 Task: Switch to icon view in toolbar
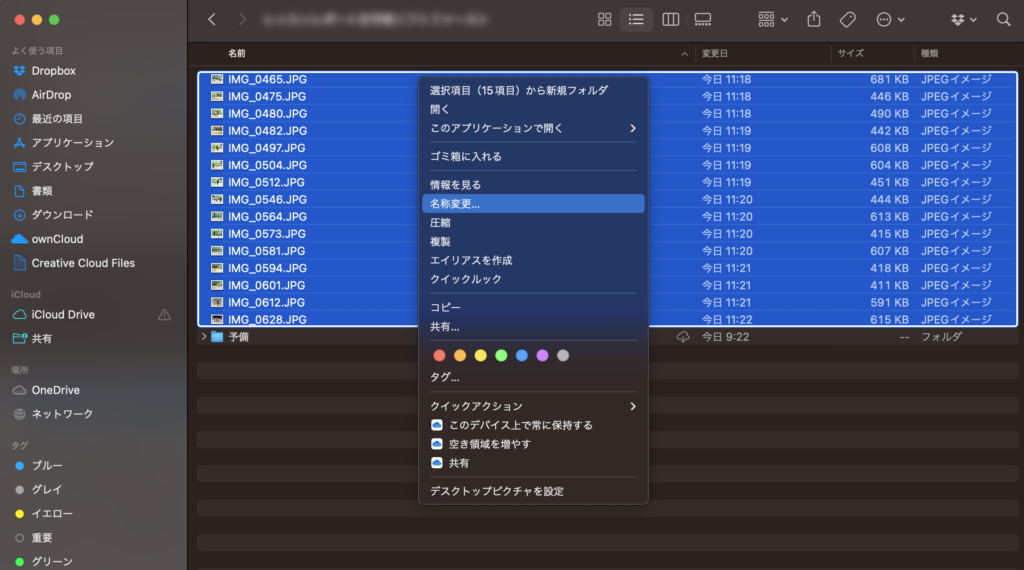click(604, 19)
